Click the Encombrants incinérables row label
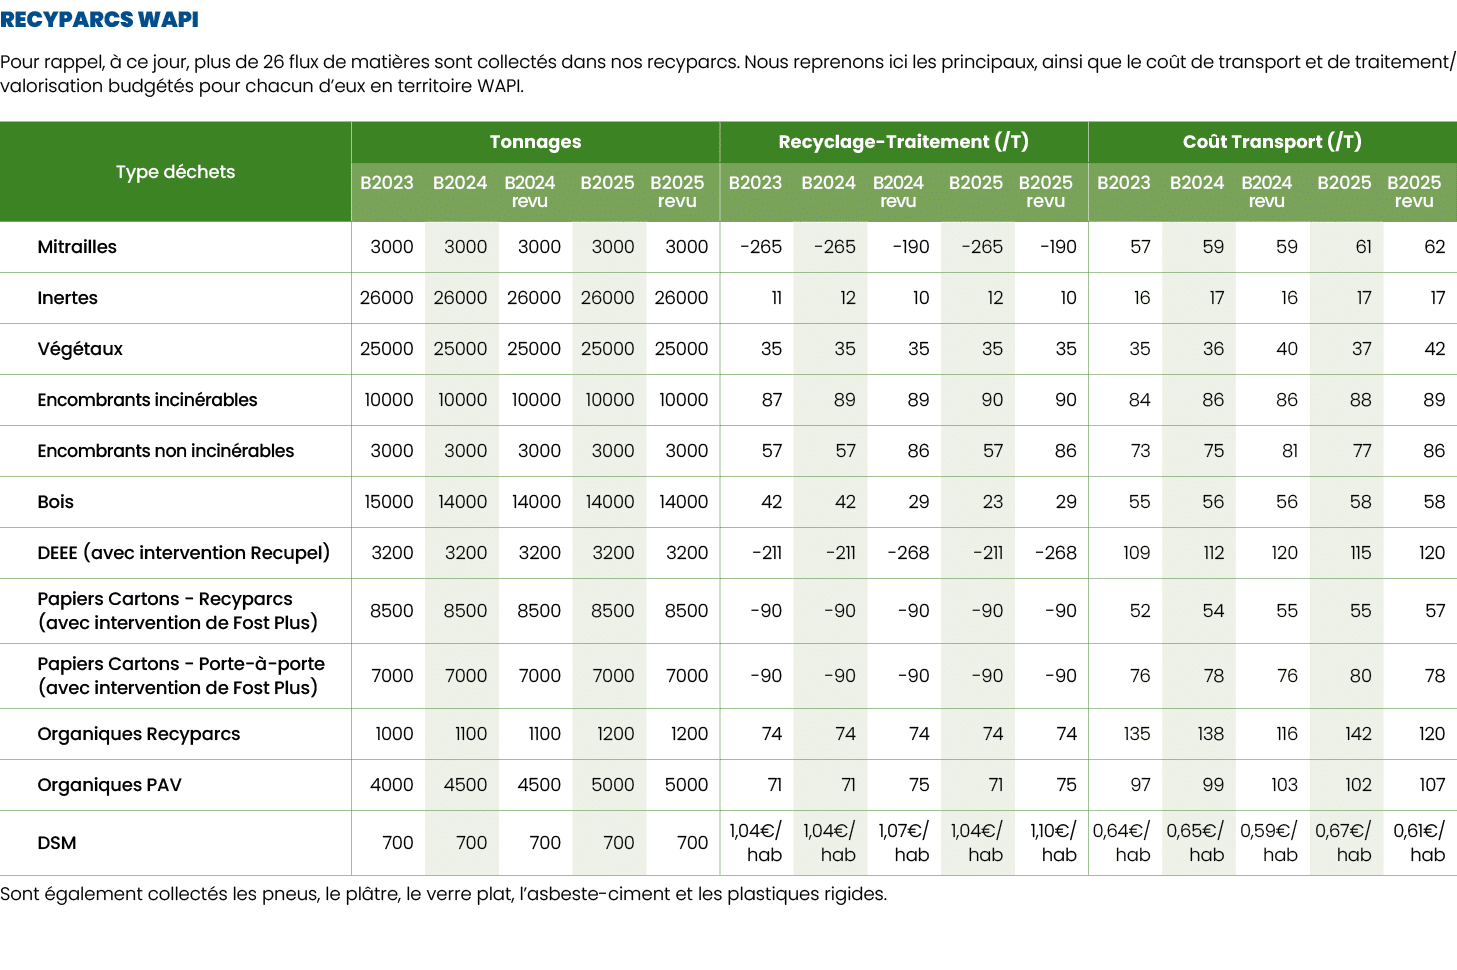This screenshot has width=1457, height=970. [x=147, y=400]
